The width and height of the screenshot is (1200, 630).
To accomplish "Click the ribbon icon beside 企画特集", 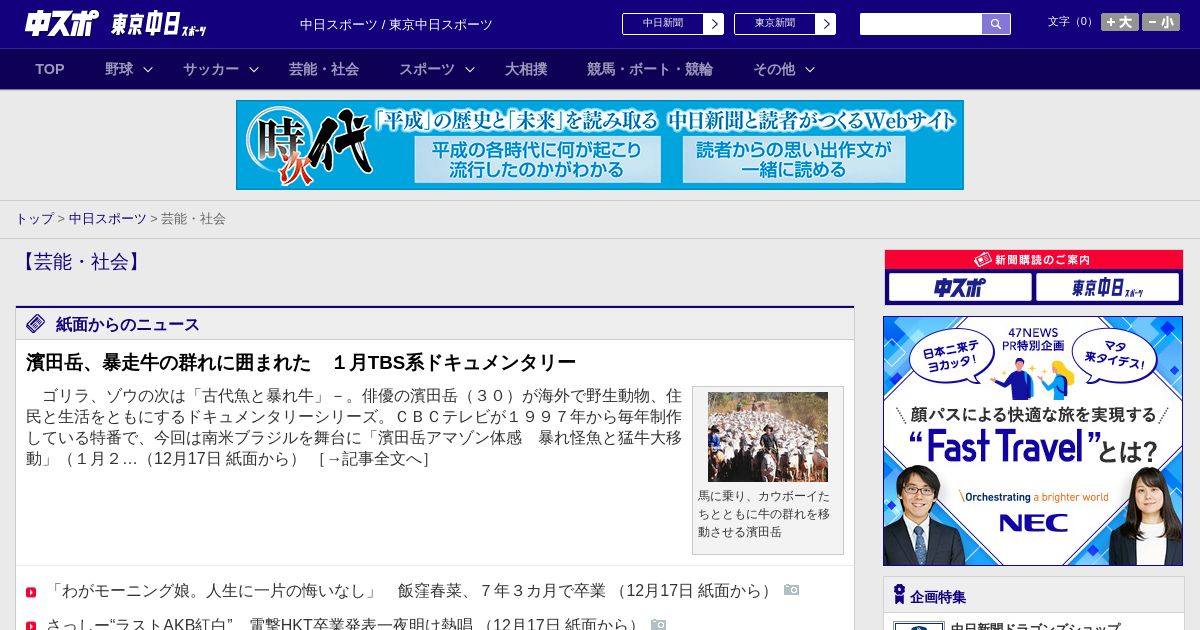I will tap(899, 595).
